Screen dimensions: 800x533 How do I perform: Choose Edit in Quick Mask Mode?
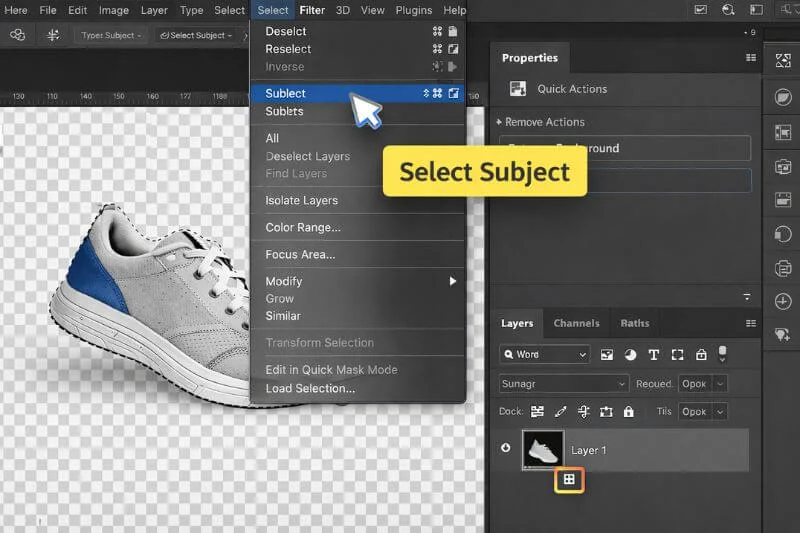[x=358, y=370]
